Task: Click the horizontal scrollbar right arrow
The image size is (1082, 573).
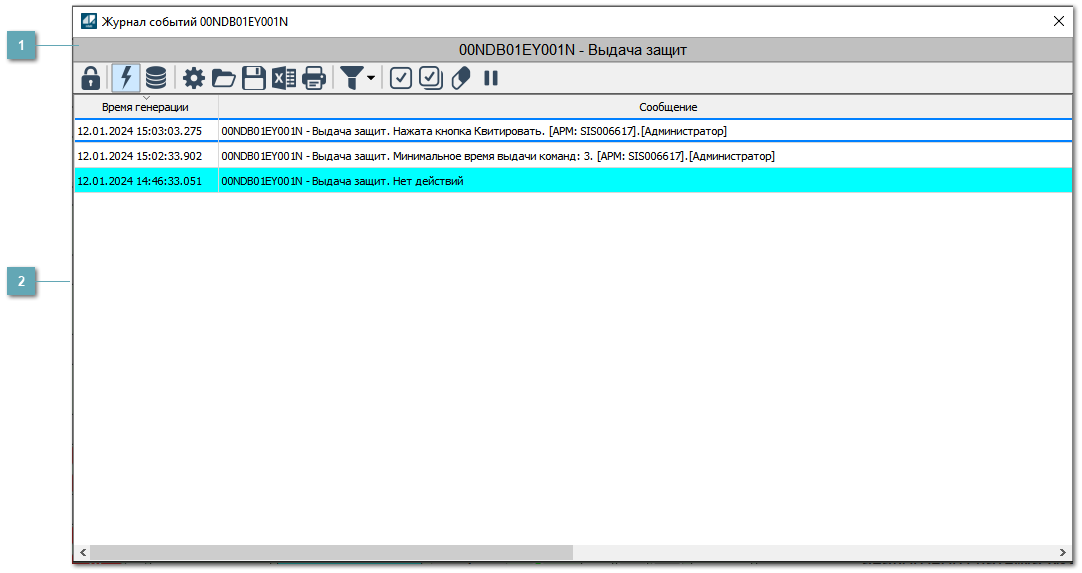Action: point(1063,553)
